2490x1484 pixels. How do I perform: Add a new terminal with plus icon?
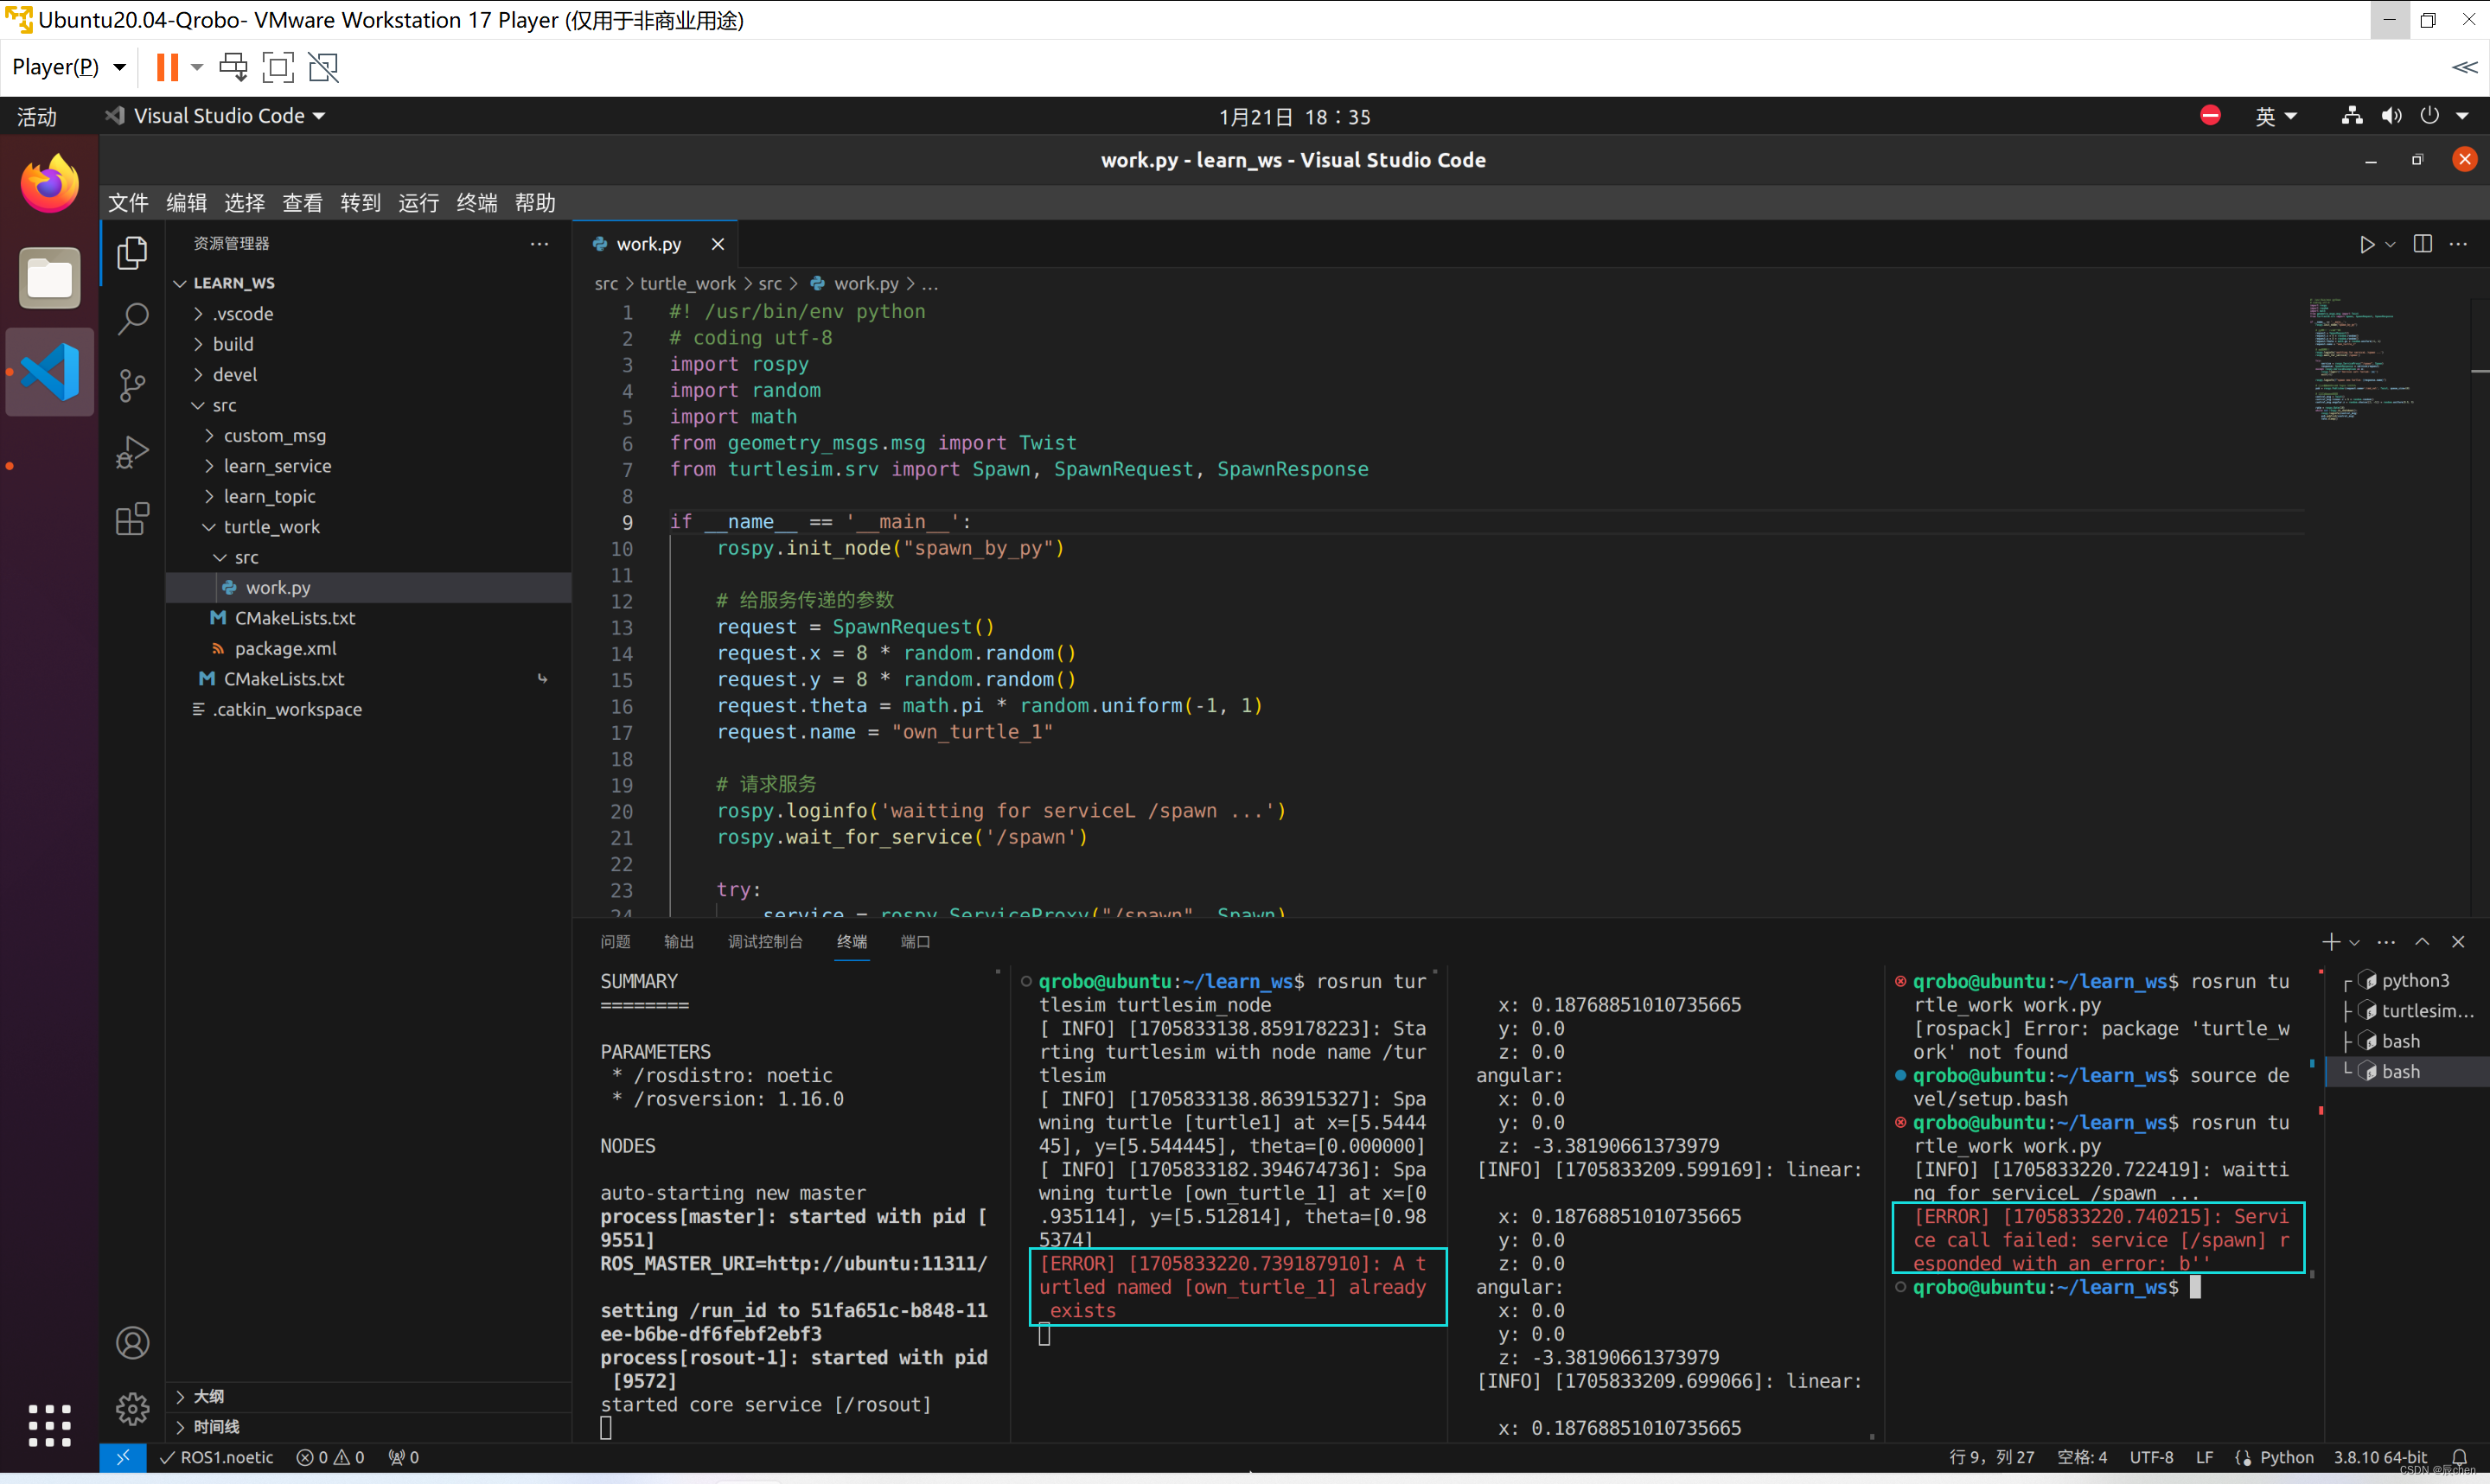pyautogui.click(x=2330, y=942)
